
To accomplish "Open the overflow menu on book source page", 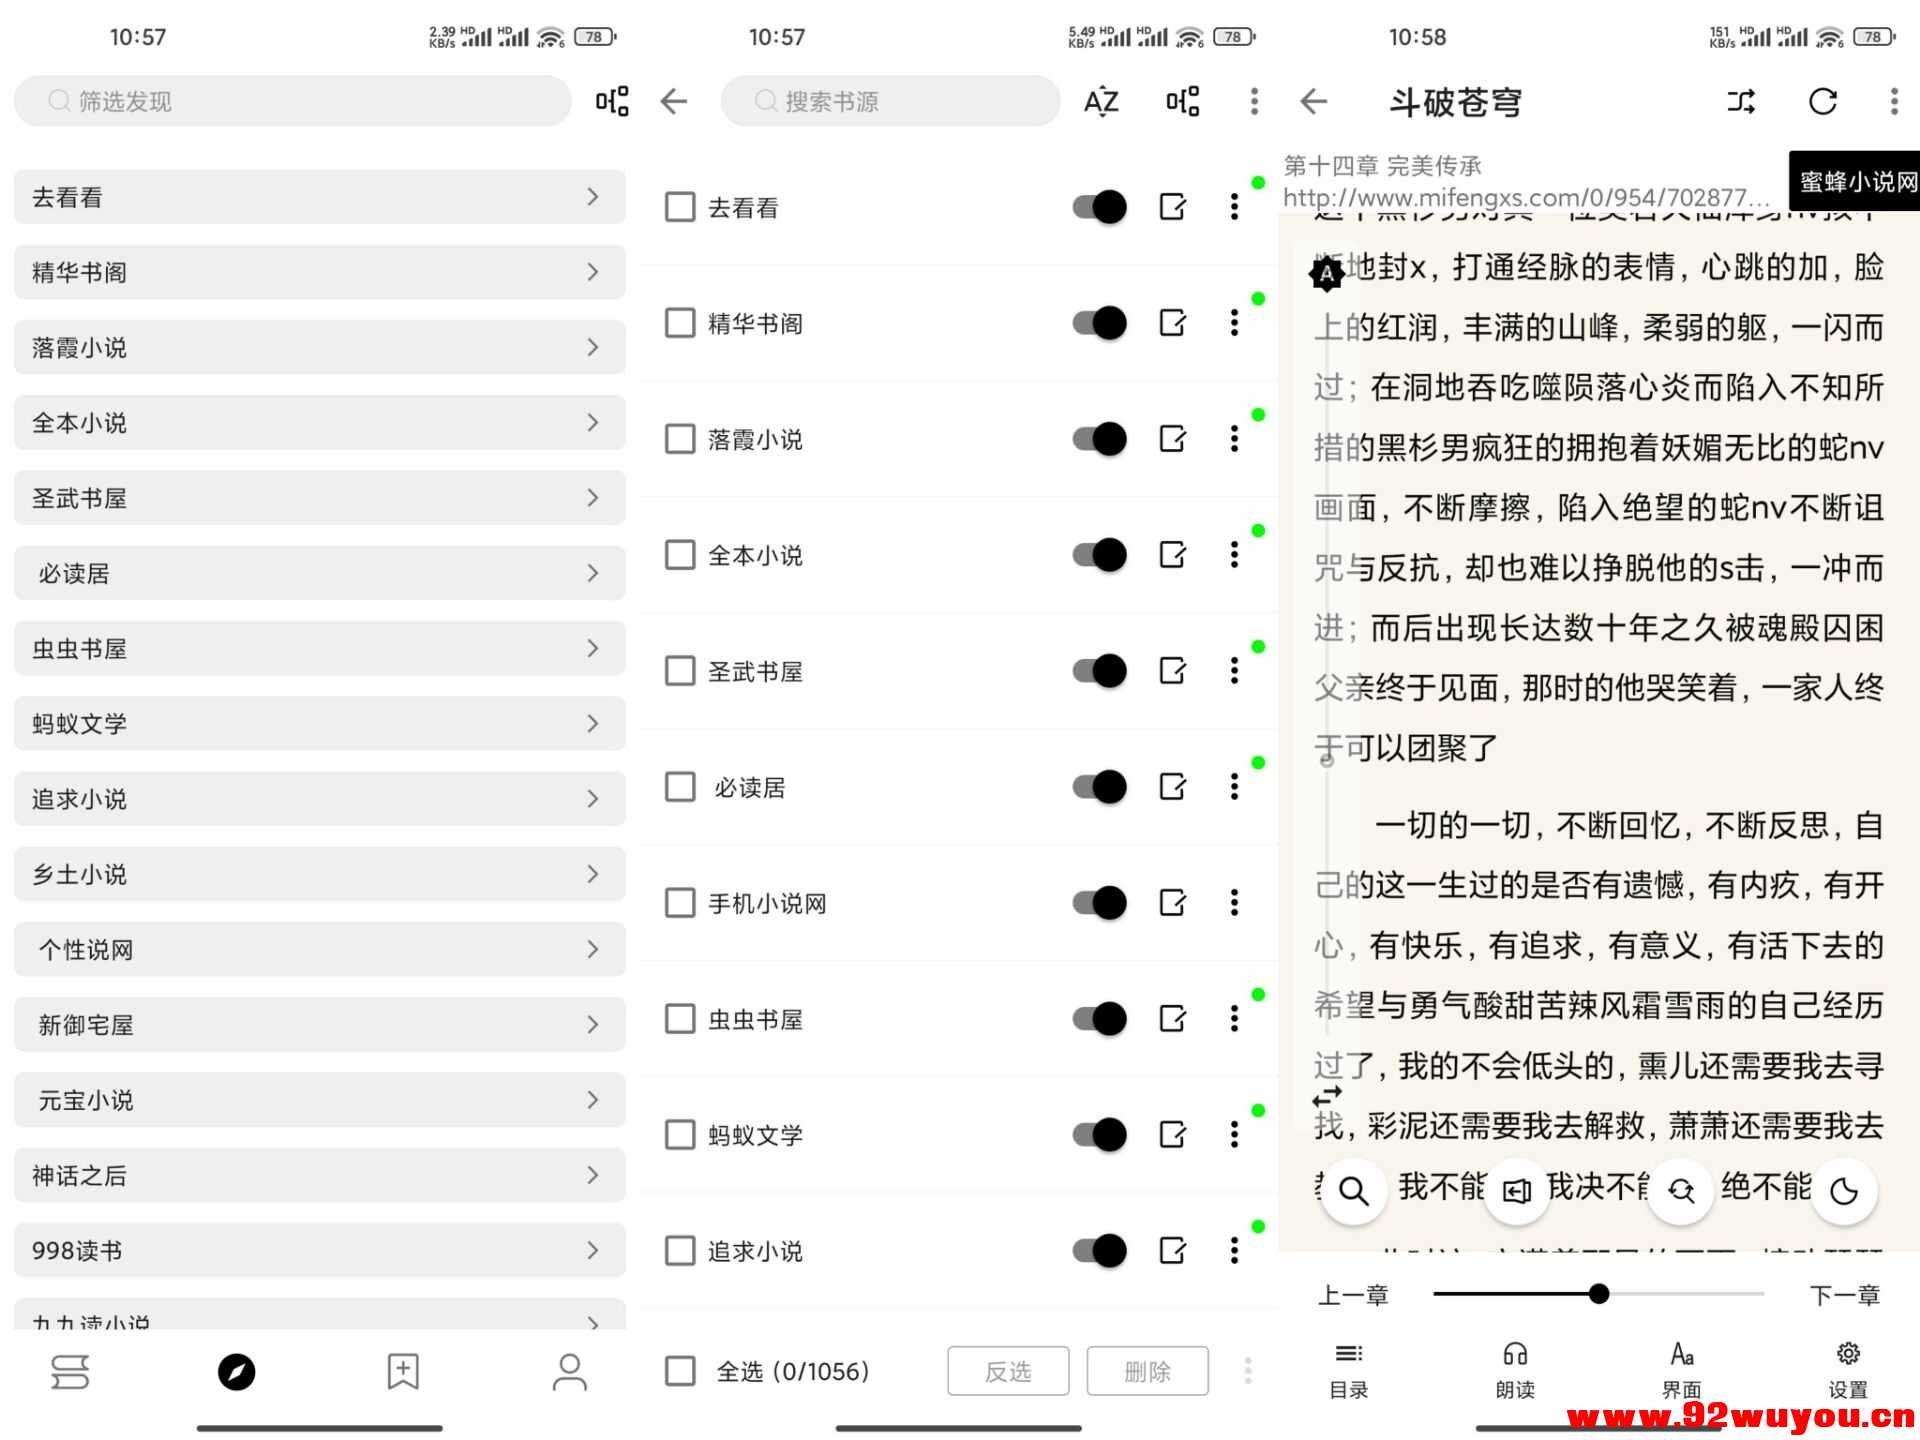I will tap(1253, 101).
